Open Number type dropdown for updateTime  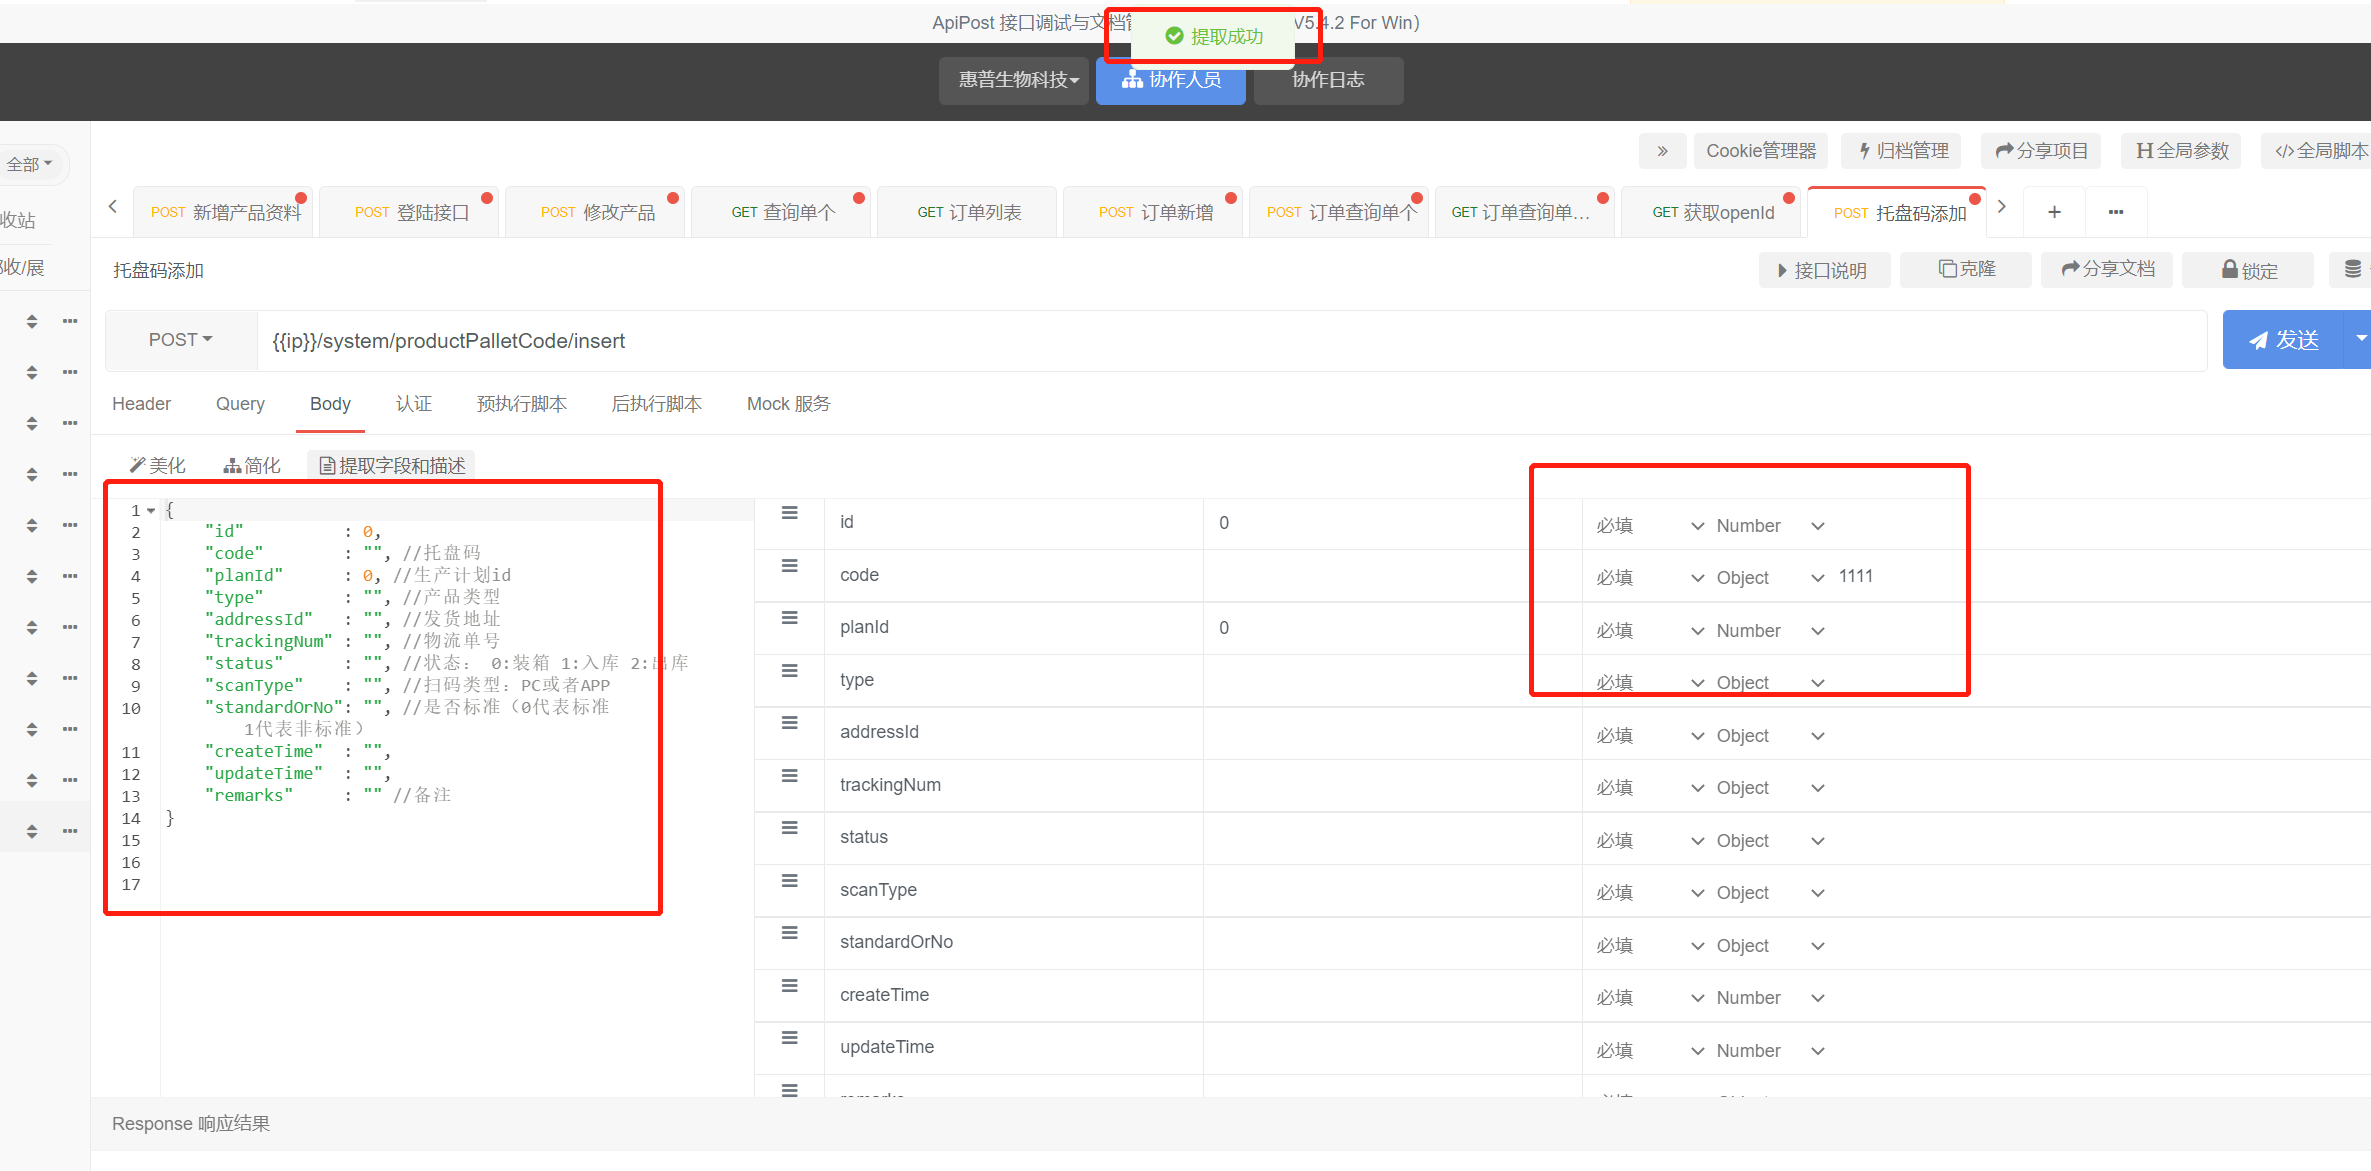tap(1770, 1051)
